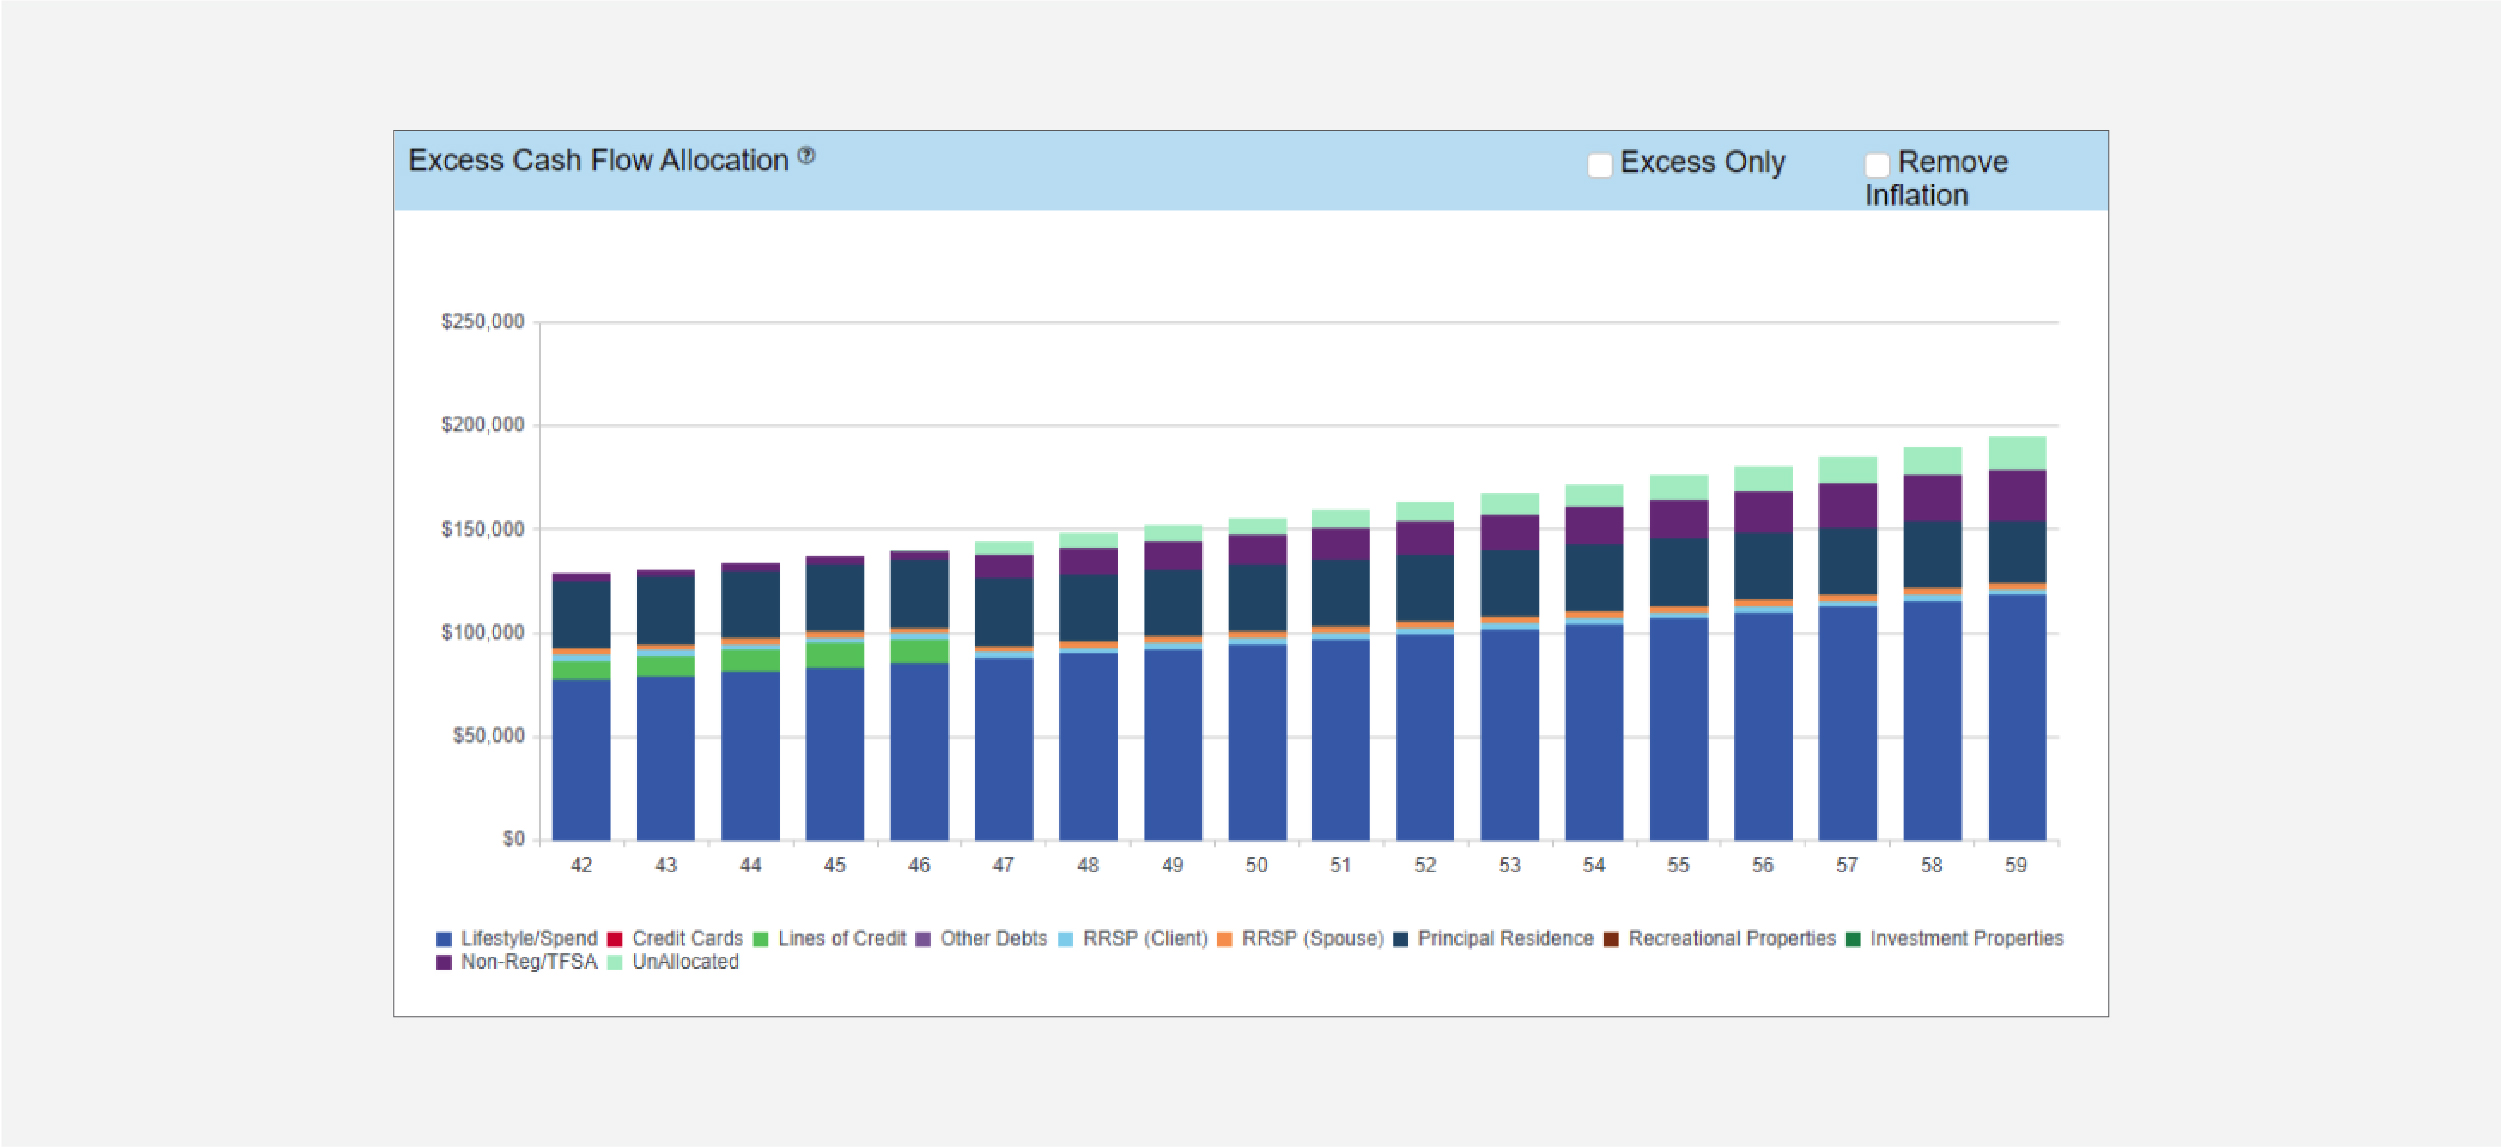Hide the Principal Residence series via legend
This screenshot has width=2501, height=1147.
click(x=1504, y=939)
